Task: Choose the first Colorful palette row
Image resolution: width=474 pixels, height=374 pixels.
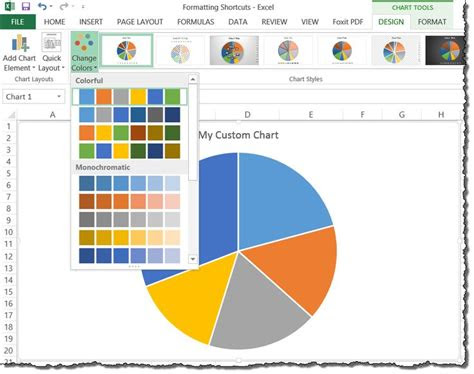Action: click(130, 97)
